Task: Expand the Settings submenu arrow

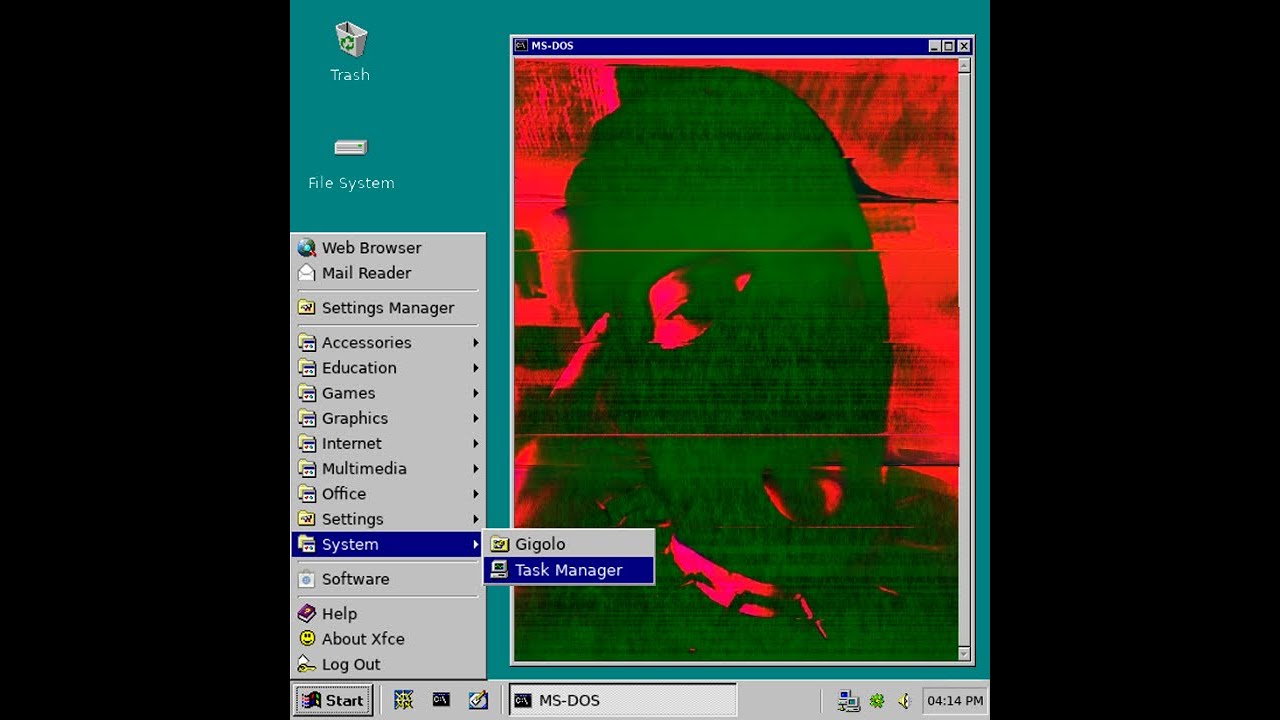Action: pos(476,519)
